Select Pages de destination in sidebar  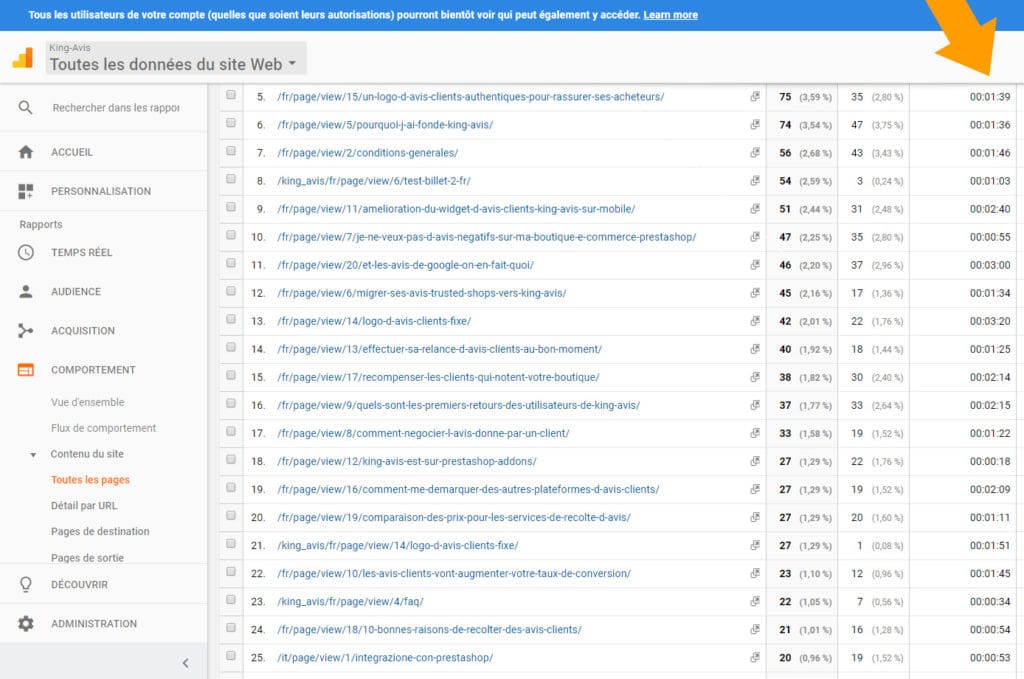point(100,531)
